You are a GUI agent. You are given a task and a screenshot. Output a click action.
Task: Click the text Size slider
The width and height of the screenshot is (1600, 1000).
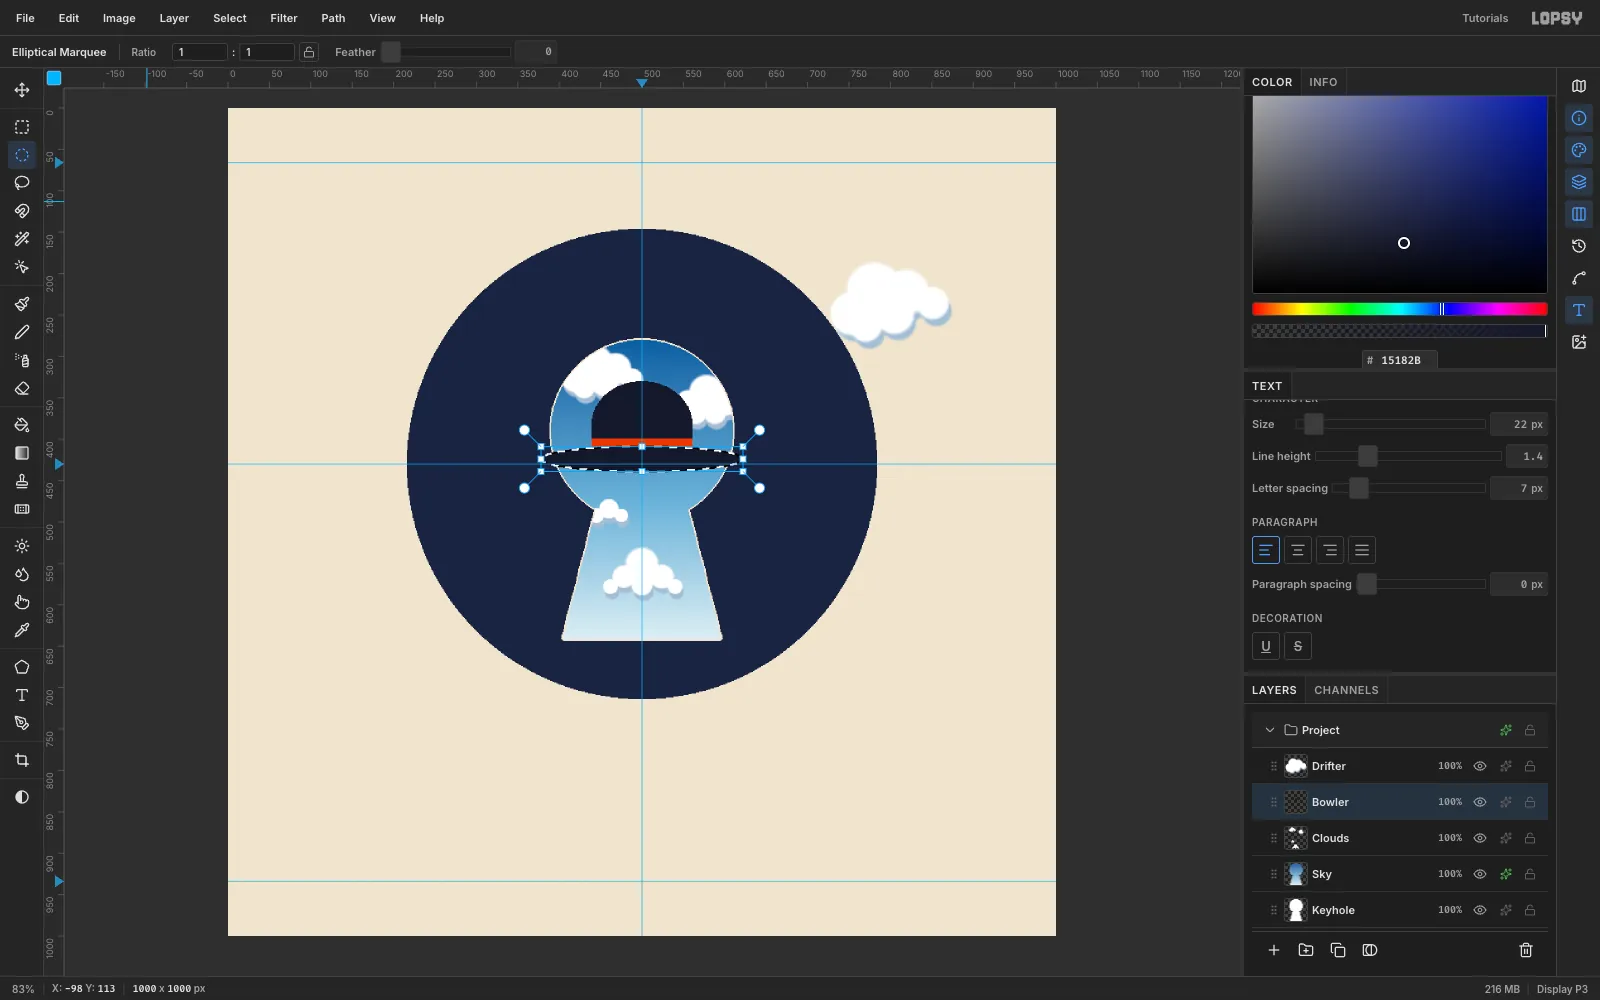click(x=1390, y=424)
